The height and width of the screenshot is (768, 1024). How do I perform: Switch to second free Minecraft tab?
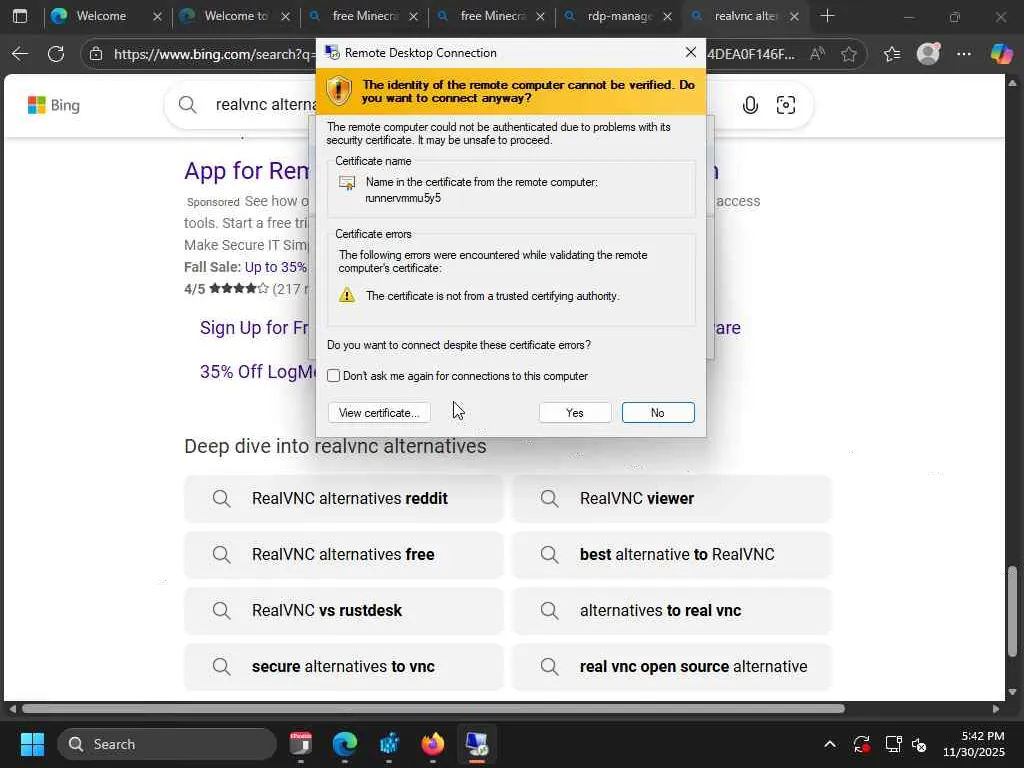(x=491, y=16)
